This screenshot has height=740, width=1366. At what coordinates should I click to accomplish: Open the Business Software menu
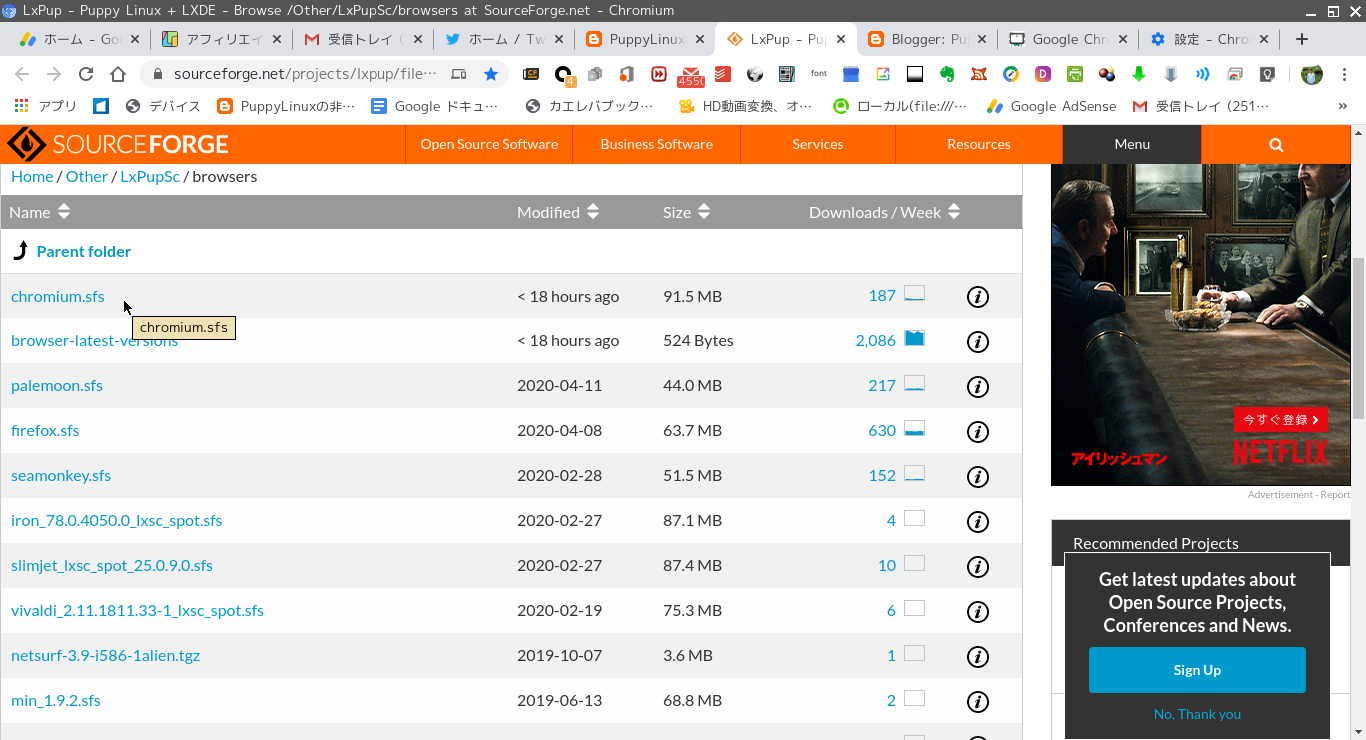click(x=656, y=144)
